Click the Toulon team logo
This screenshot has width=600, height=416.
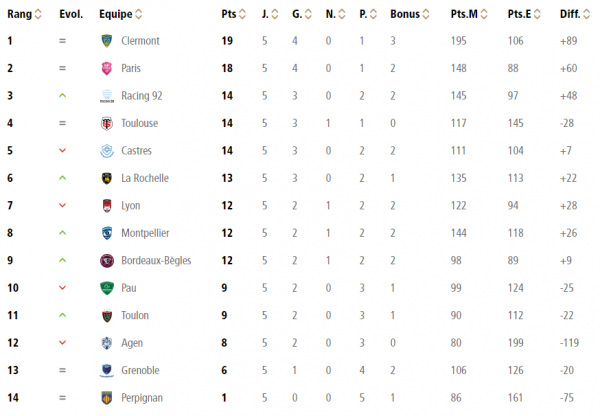click(107, 315)
